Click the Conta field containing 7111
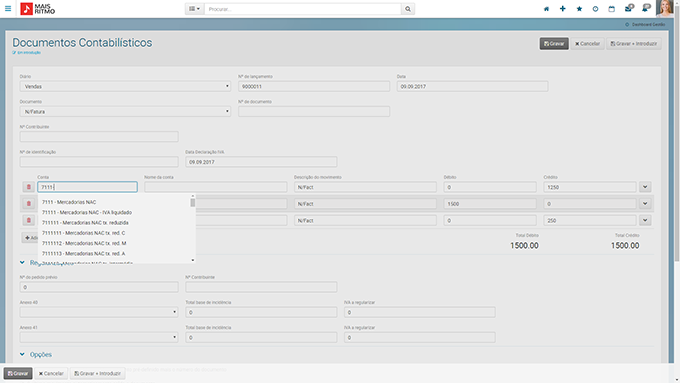 pos(87,187)
